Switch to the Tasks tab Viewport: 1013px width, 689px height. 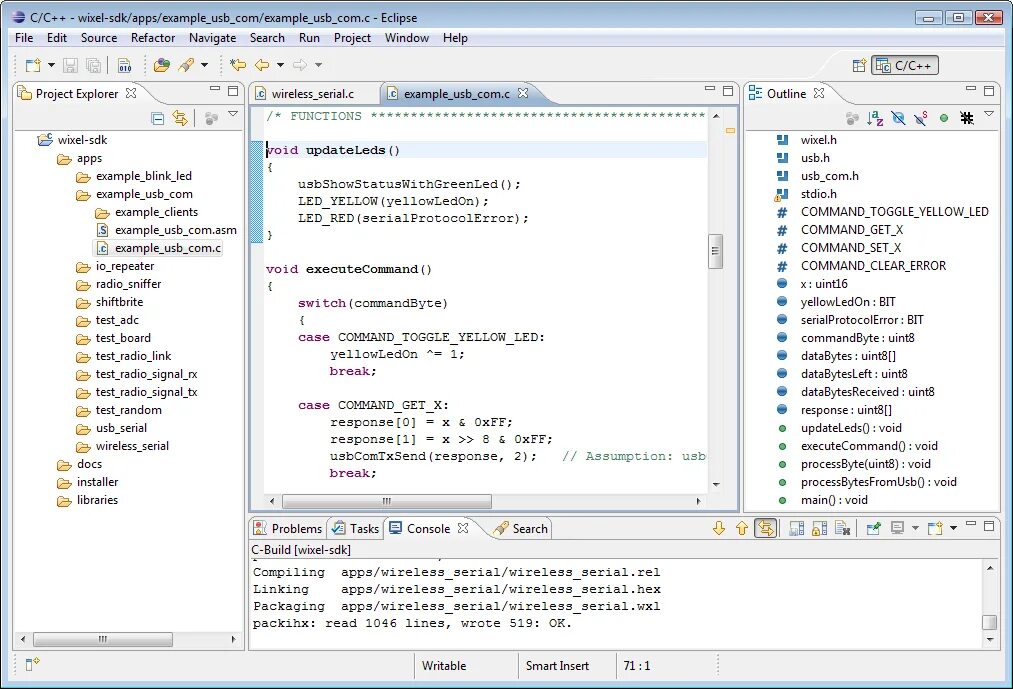(x=355, y=529)
